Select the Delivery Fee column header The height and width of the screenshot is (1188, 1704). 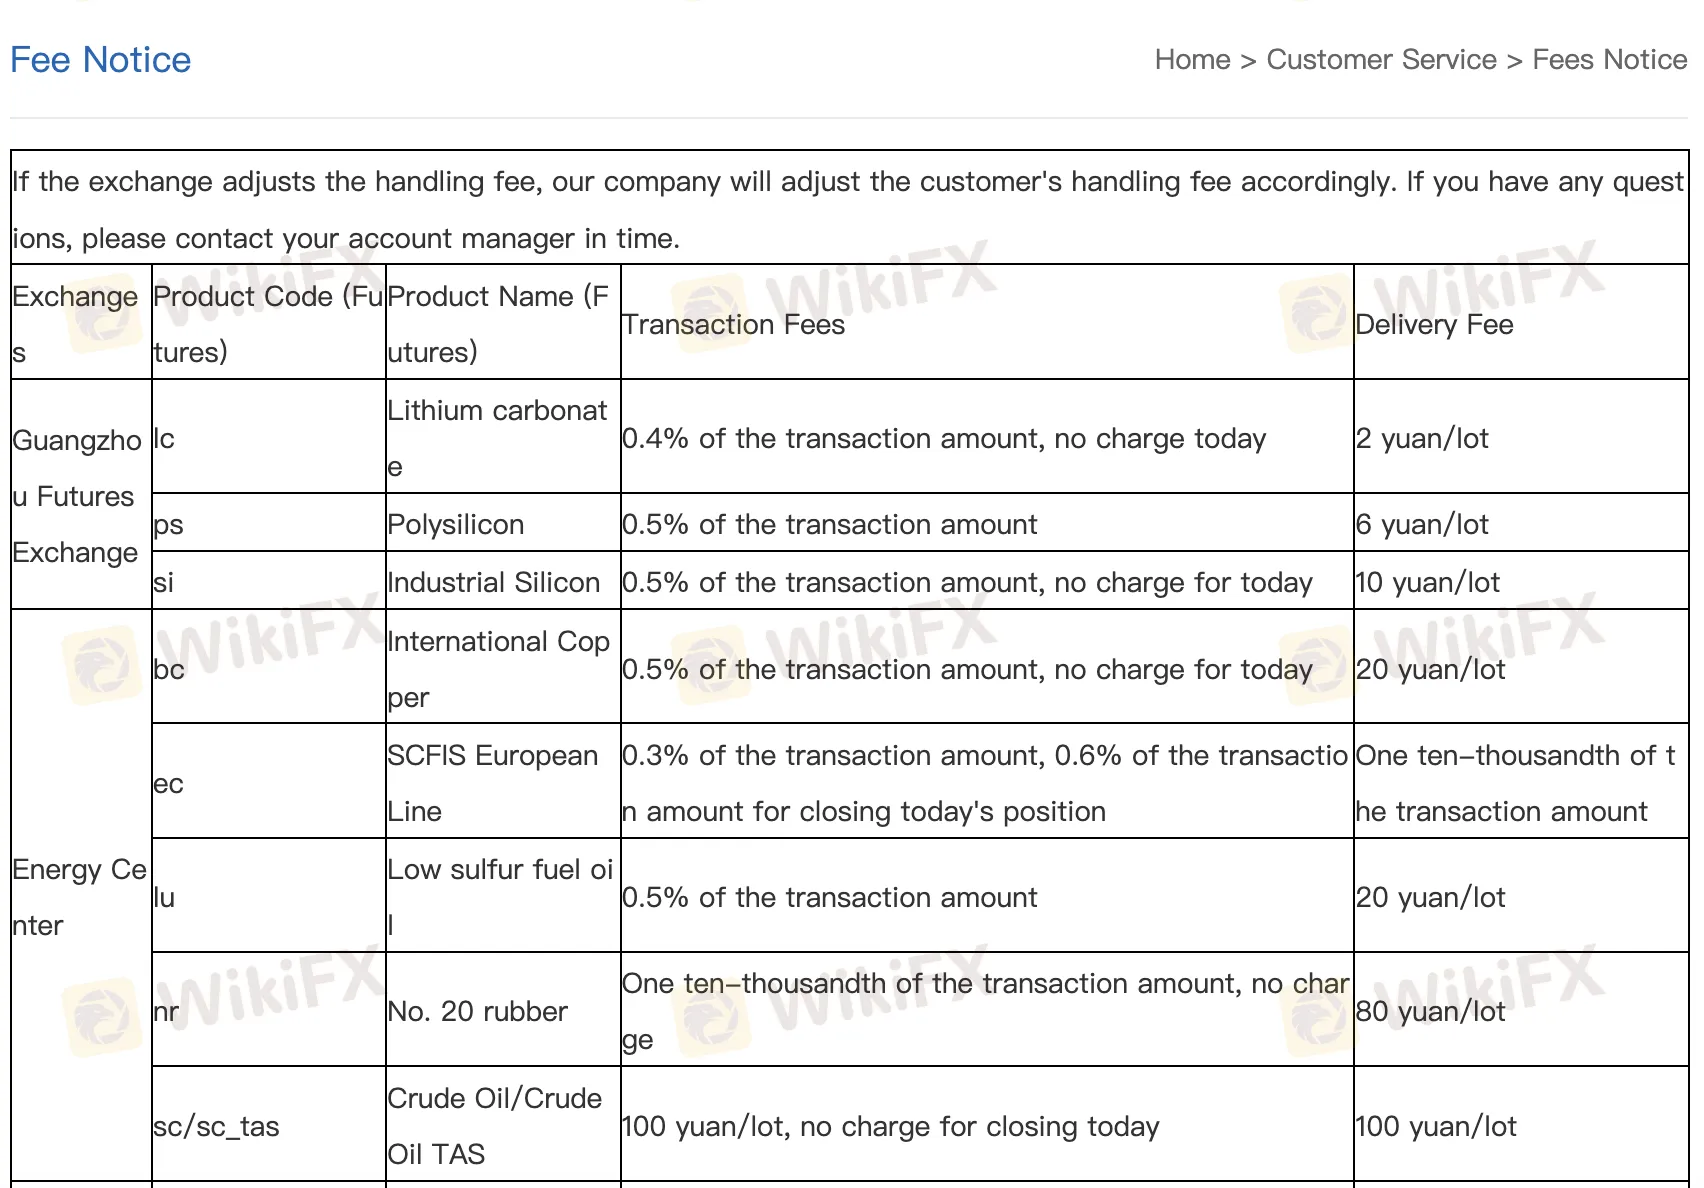click(1434, 324)
